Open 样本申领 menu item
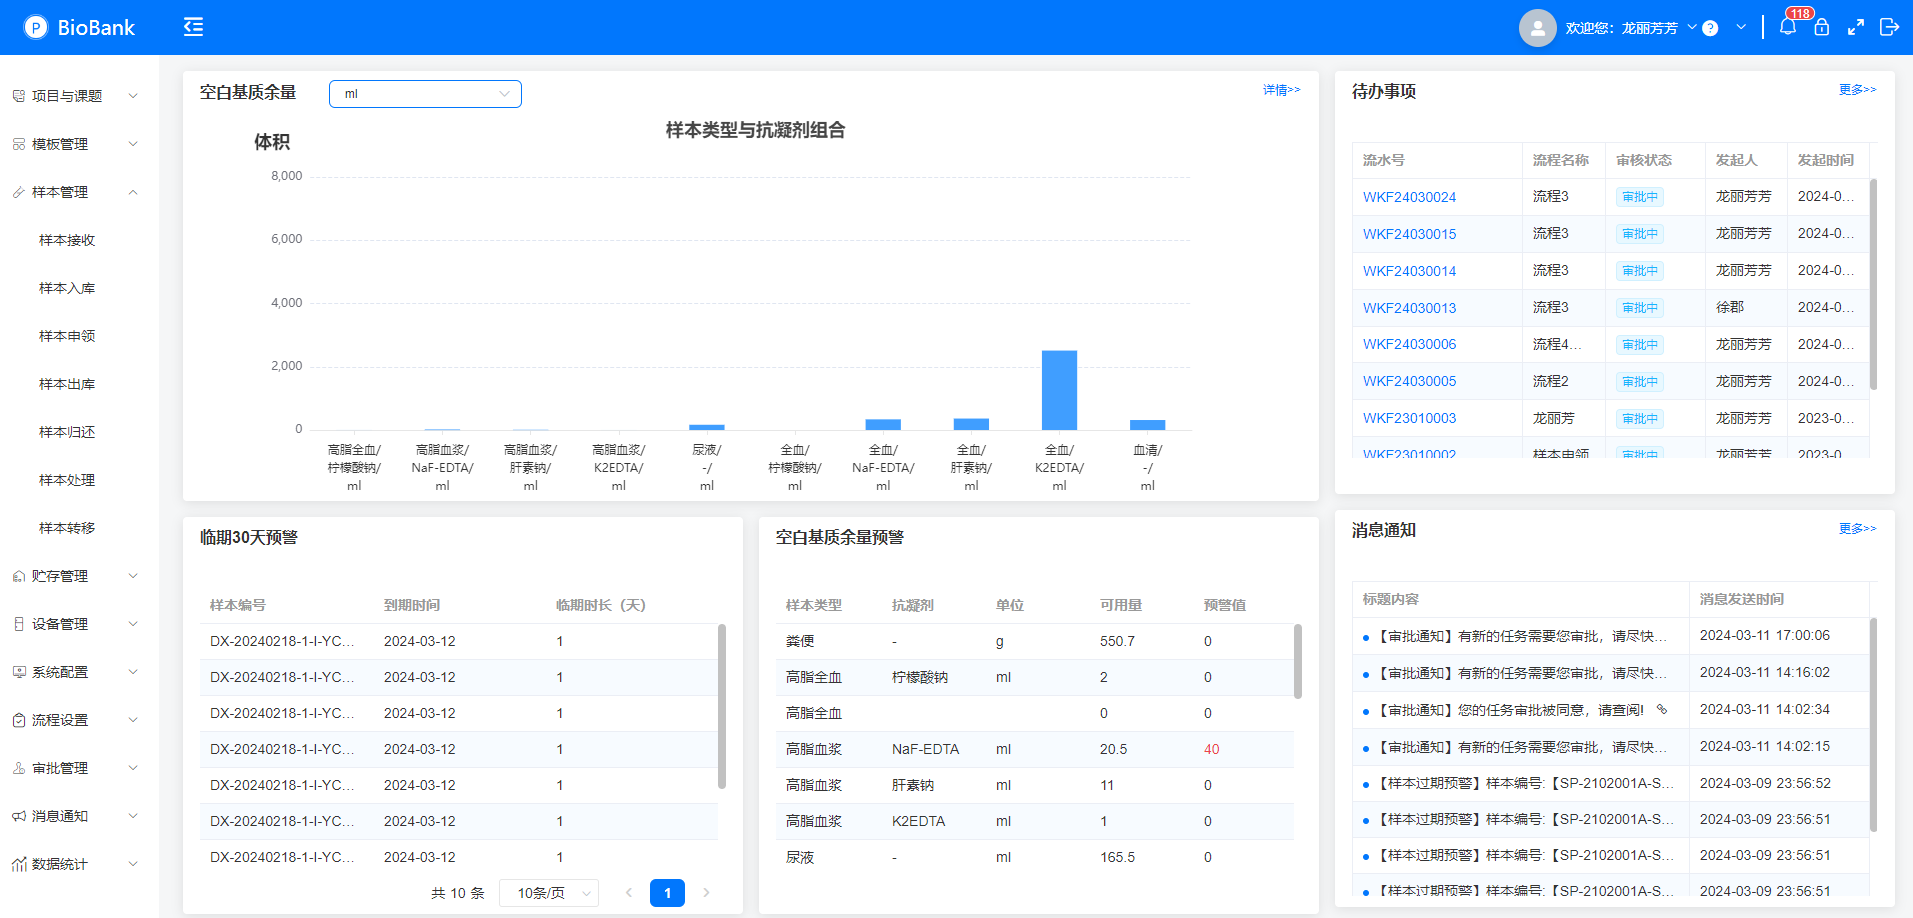Screen dimensions: 1913x918 pyautogui.click(x=67, y=336)
